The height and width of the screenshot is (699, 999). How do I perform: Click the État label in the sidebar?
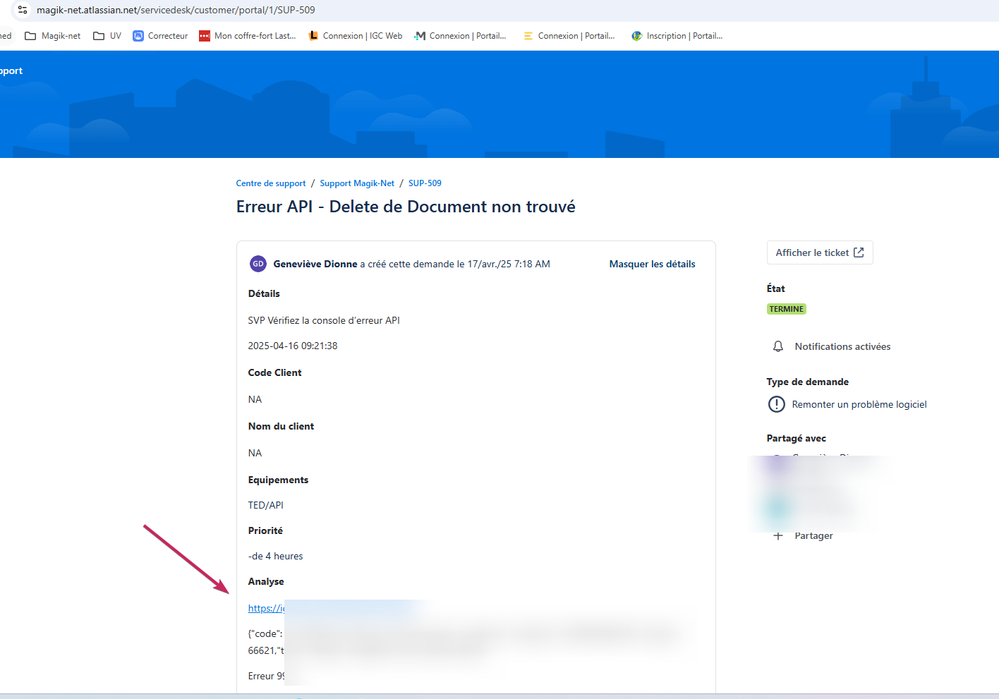tap(775, 289)
